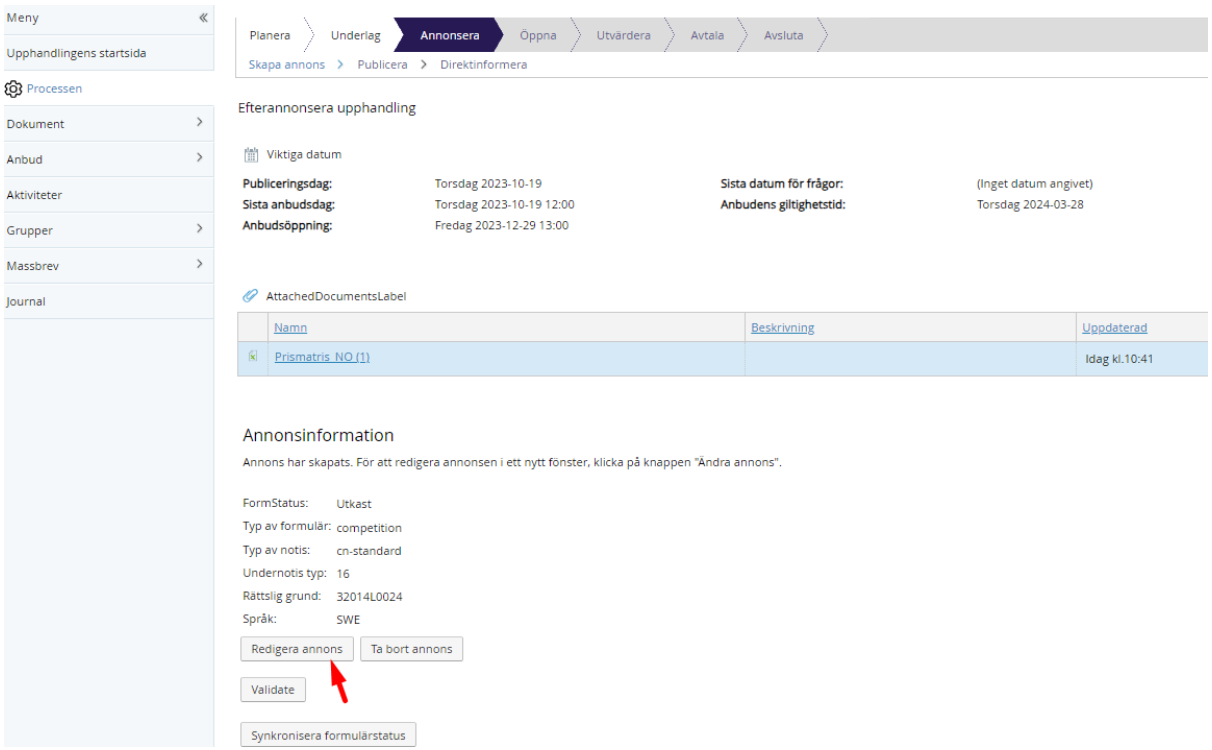Go to the Öppna step
The image size is (1212, 750).
538,35
